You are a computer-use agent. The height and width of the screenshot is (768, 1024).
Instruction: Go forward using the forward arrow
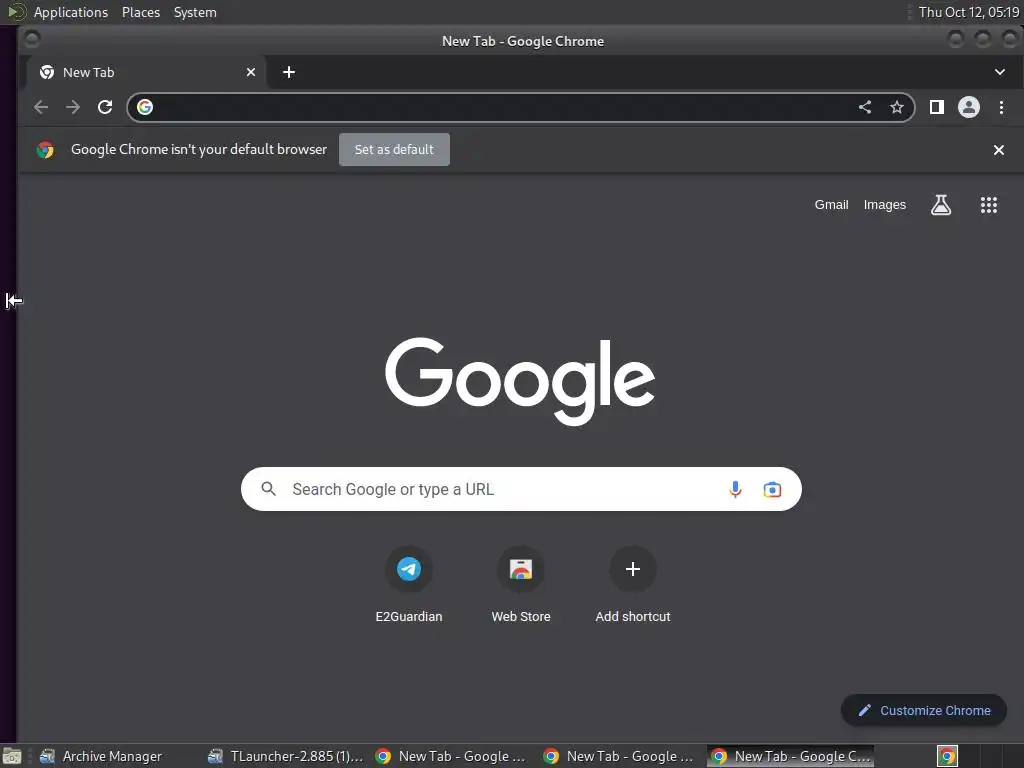(72, 107)
